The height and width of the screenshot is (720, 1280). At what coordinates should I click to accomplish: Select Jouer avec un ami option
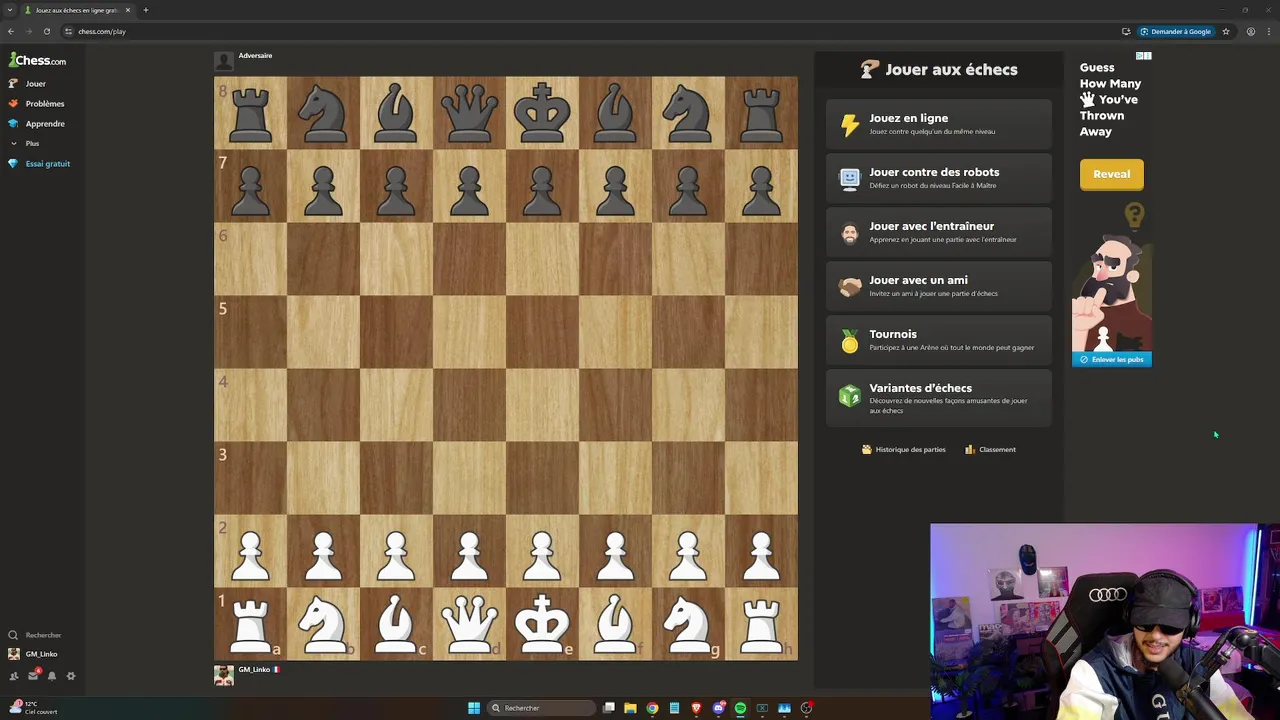(939, 286)
